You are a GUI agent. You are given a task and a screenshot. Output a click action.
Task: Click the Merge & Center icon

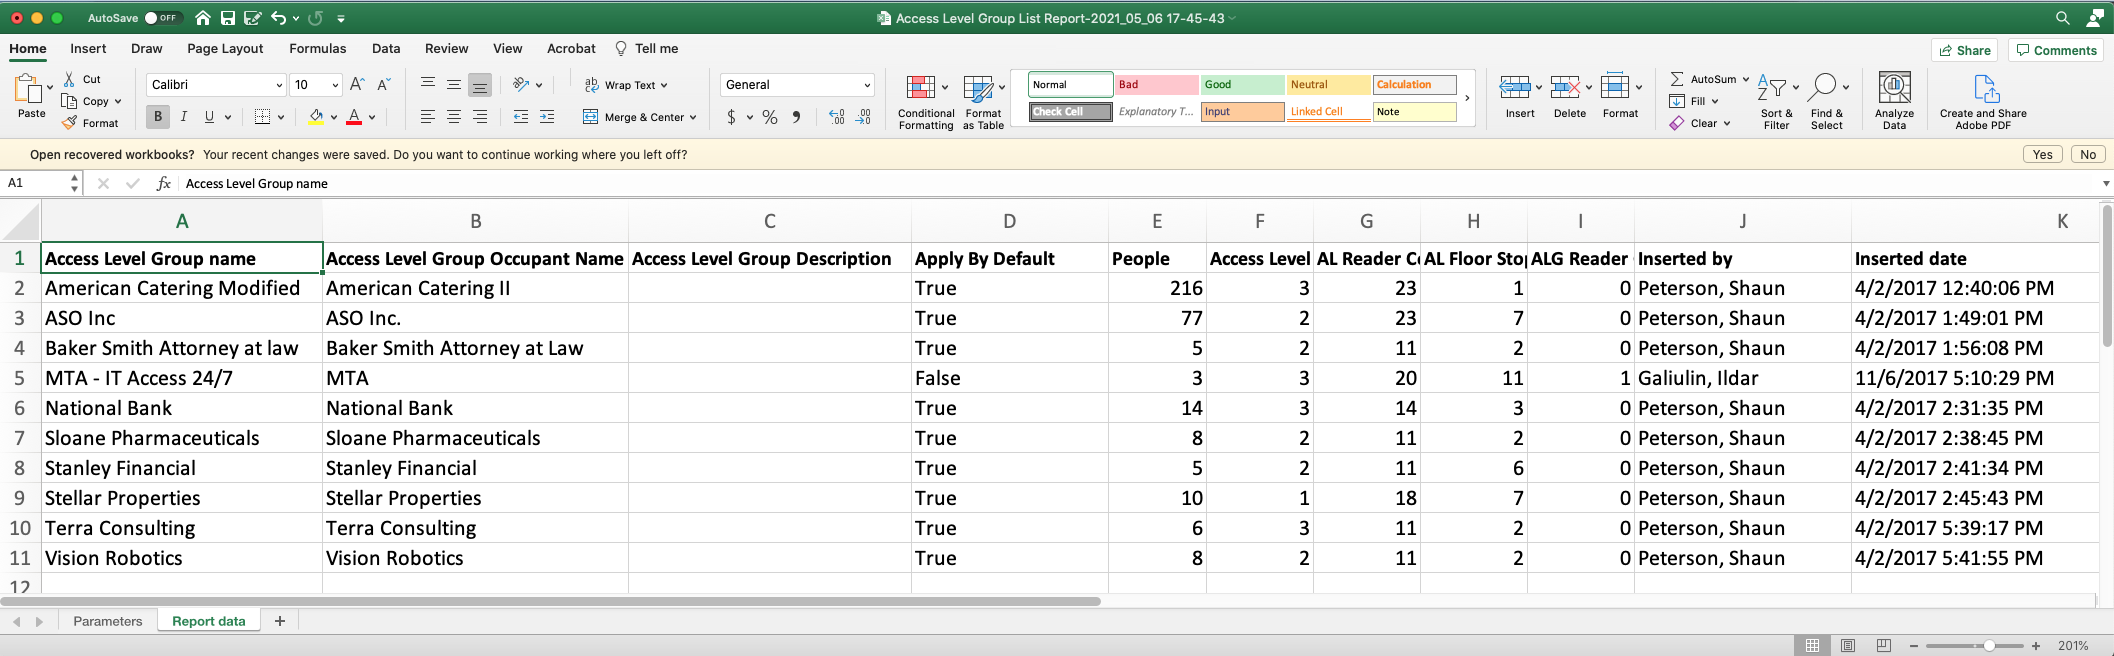(x=591, y=117)
